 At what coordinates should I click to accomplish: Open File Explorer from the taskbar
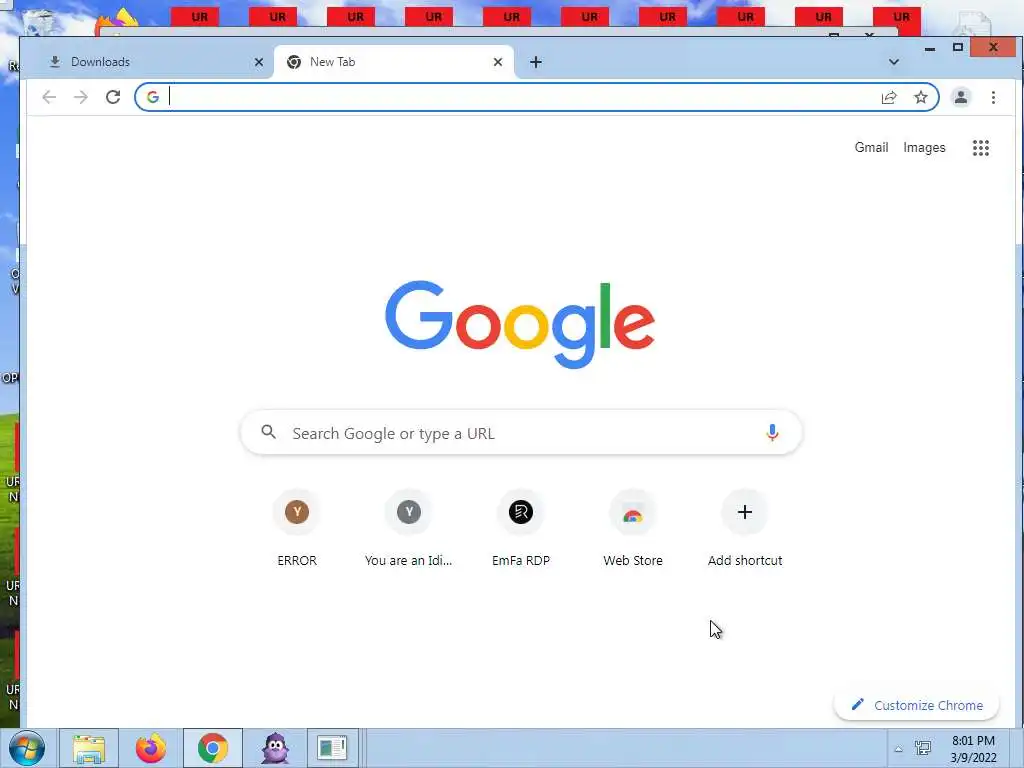(89, 748)
